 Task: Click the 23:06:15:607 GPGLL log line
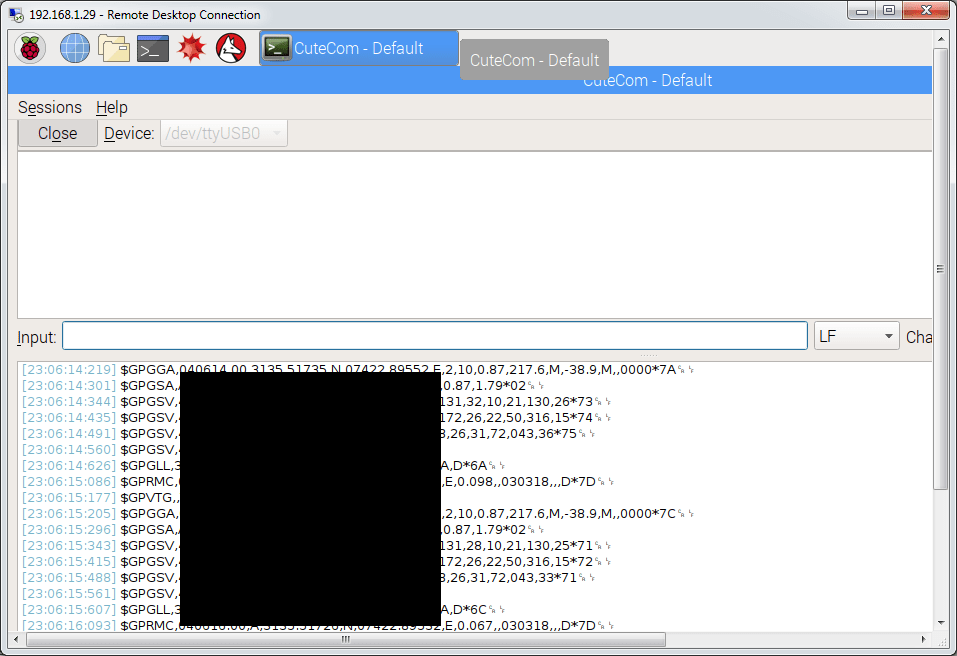(263, 610)
